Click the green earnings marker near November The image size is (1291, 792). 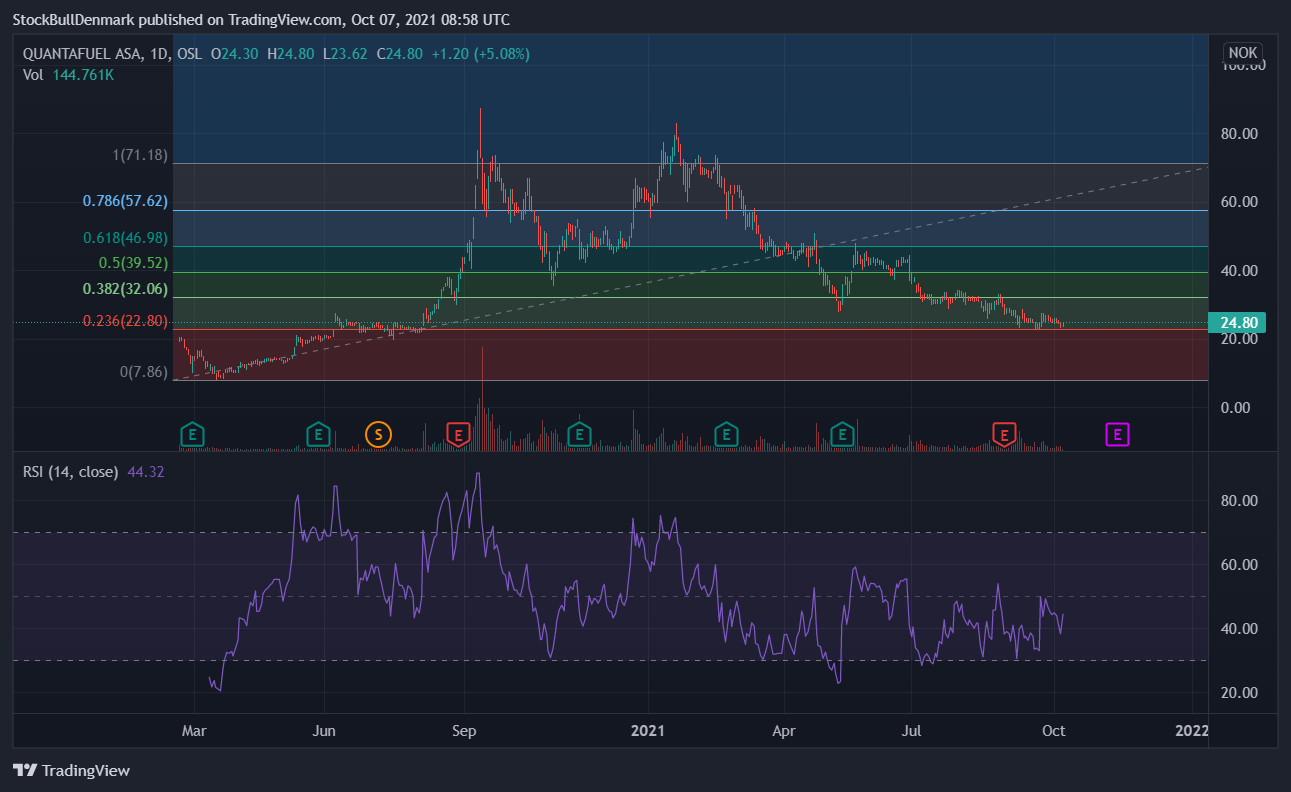pyautogui.click(x=578, y=434)
